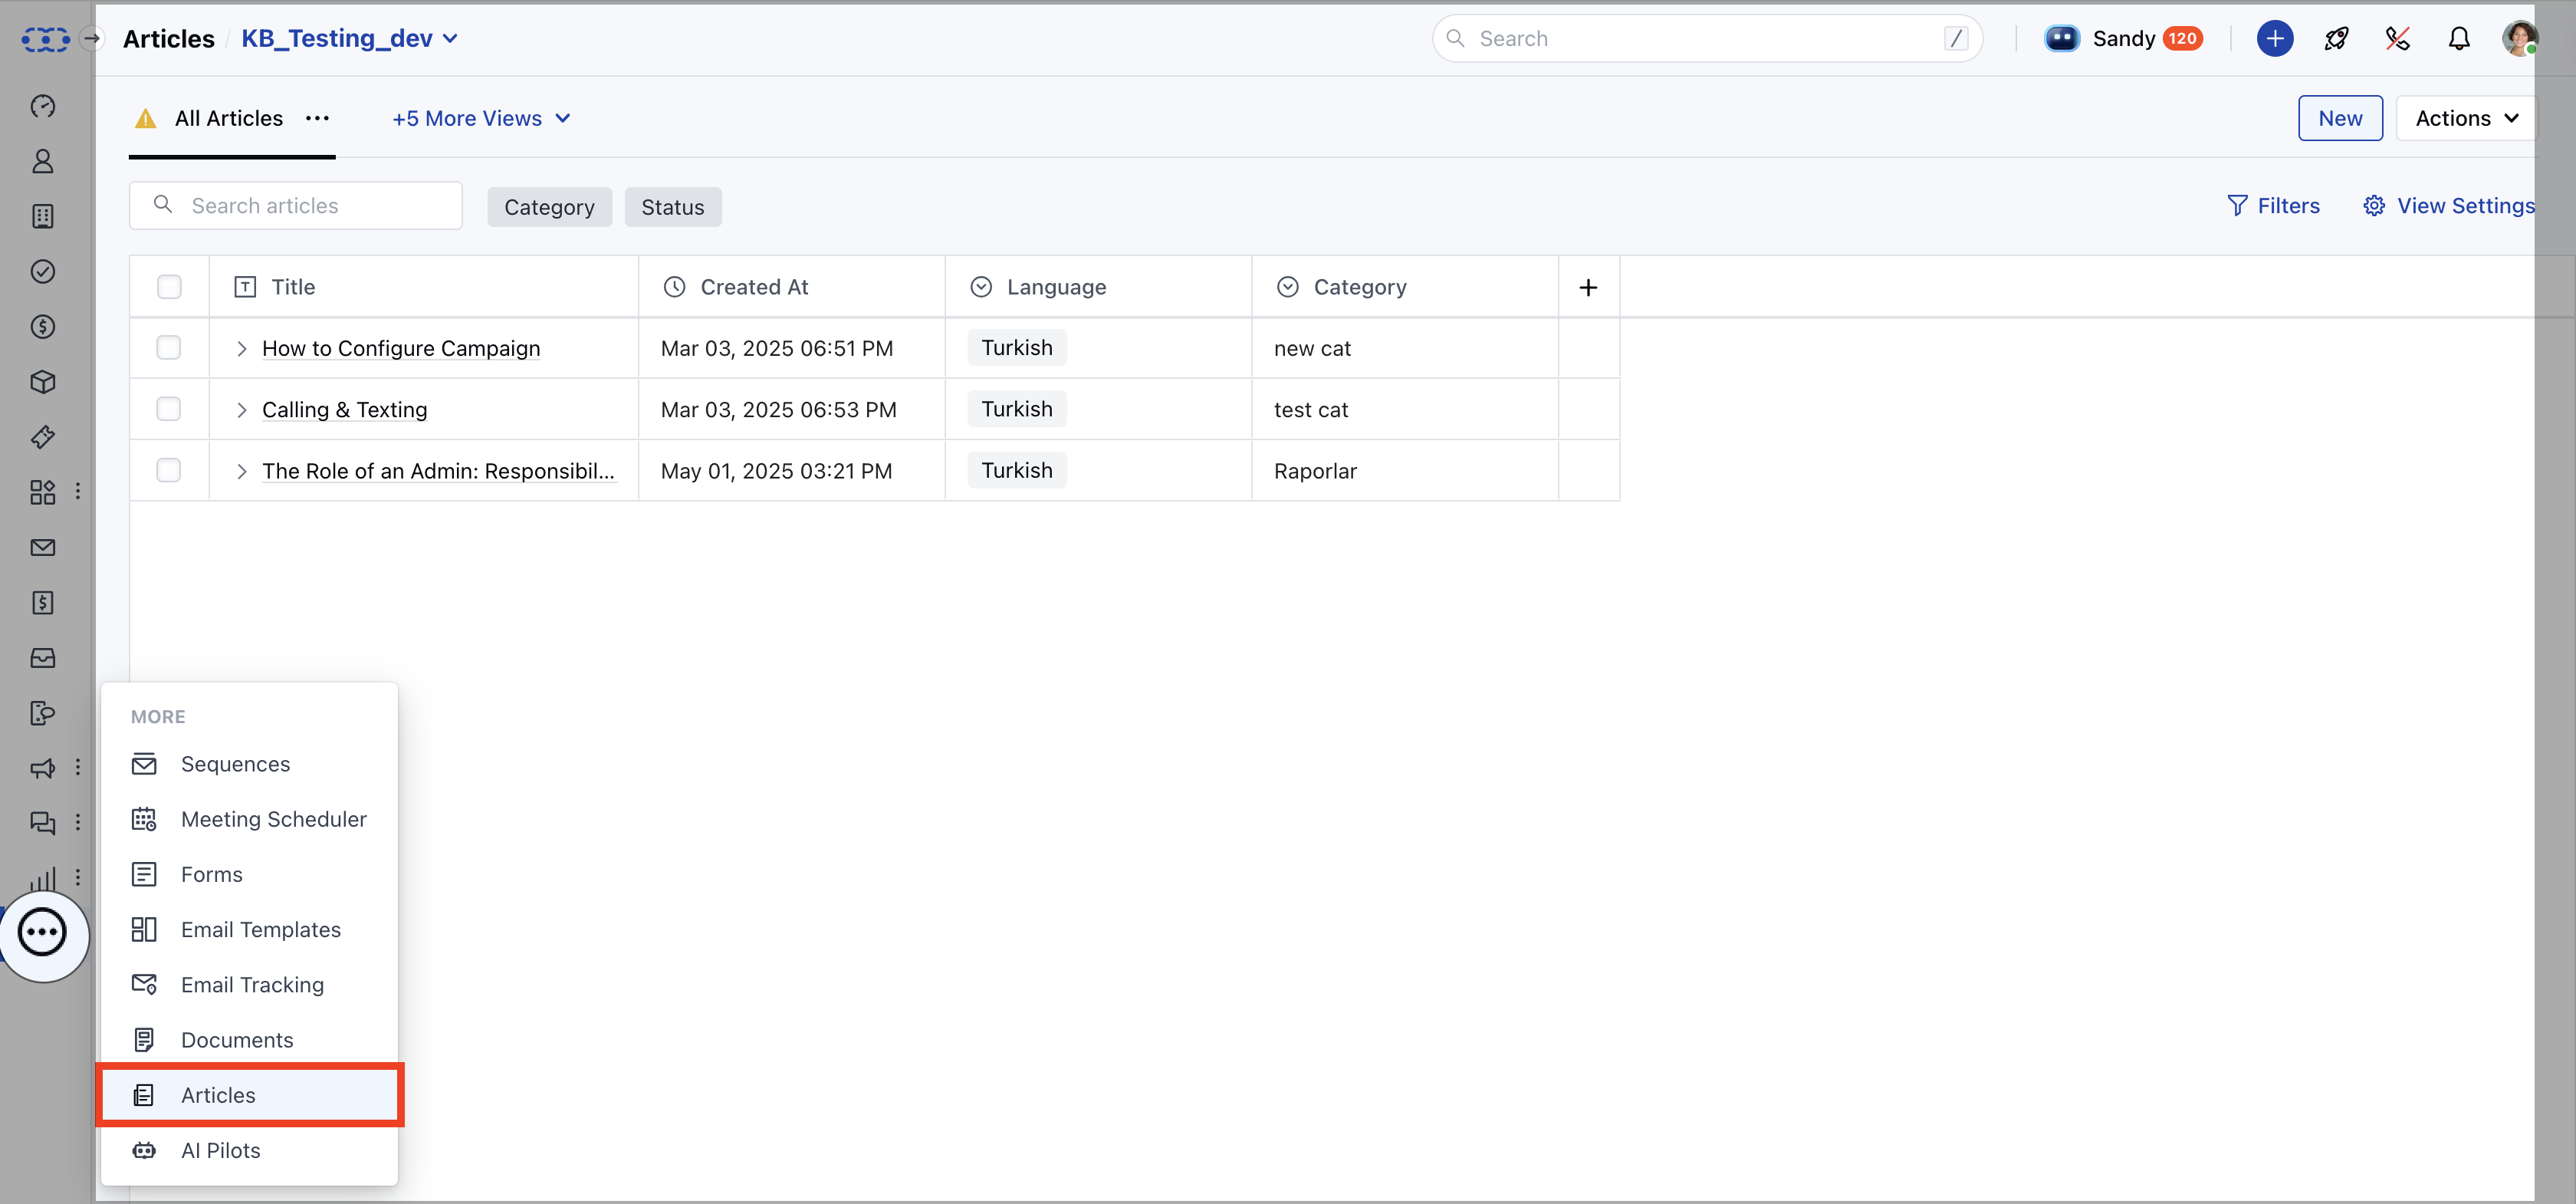
Task: Tick the select-all checkbox in table header
Action: pyautogui.click(x=169, y=287)
